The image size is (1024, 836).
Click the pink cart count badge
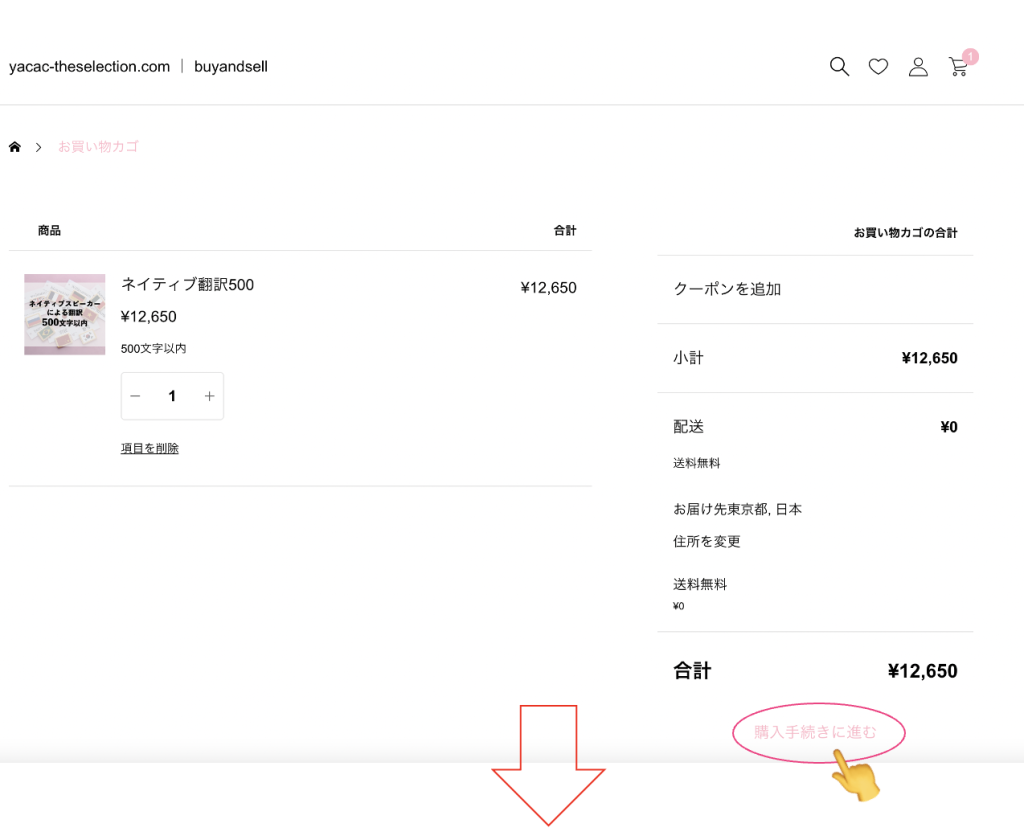click(x=970, y=56)
